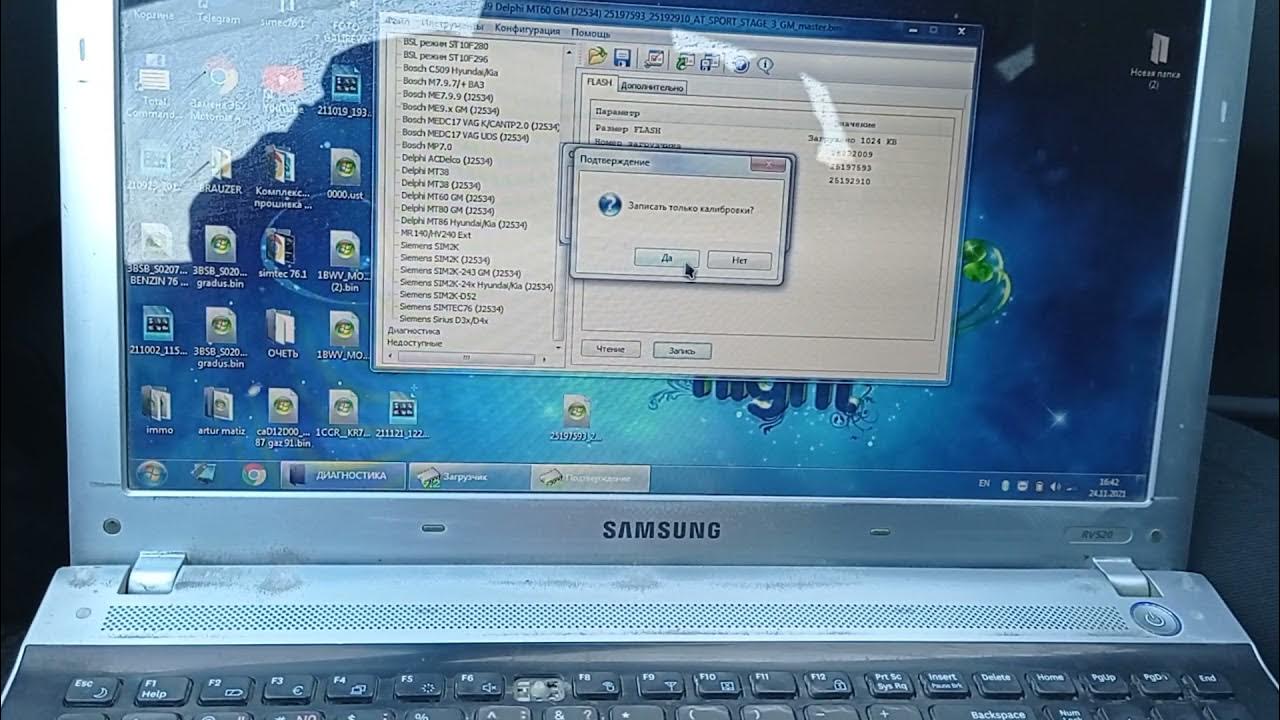Select Bosch C509 Hyundai/Kia in list
Viewport: 1280px width, 720px height.
451,70
